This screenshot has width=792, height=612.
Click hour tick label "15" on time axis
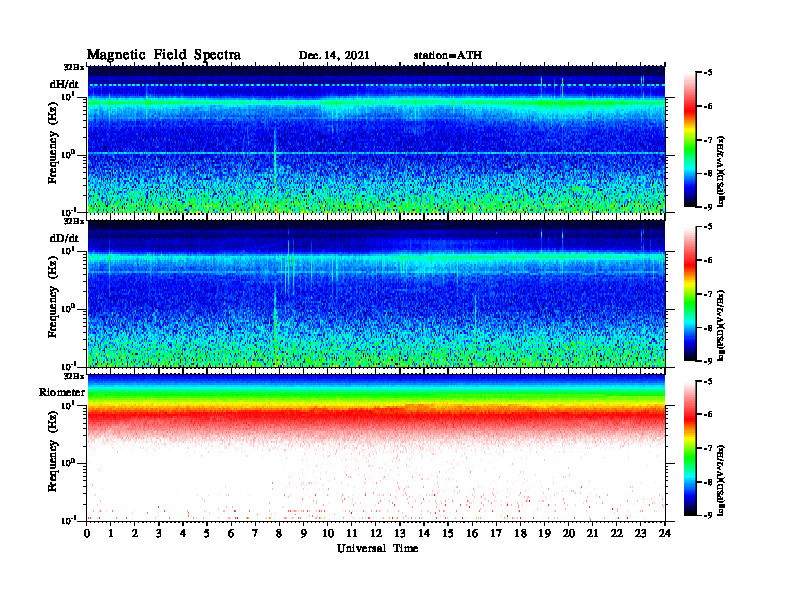point(448,534)
